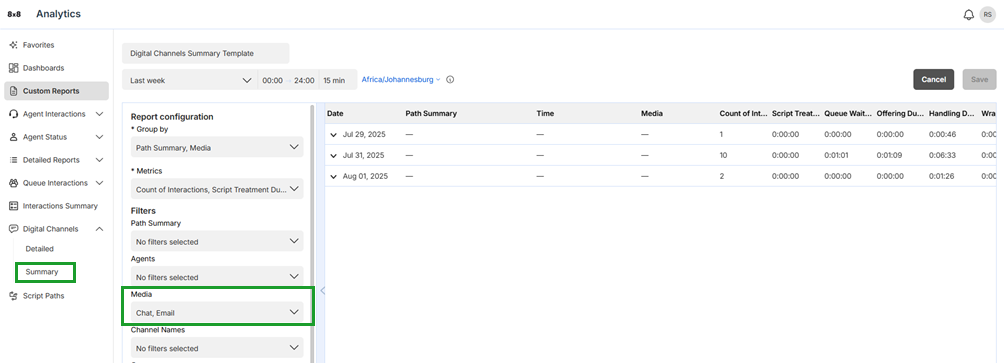Click the Agent Status person icon
Image resolution: width=1004 pixels, height=363 pixels.
pyautogui.click(x=13, y=137)
